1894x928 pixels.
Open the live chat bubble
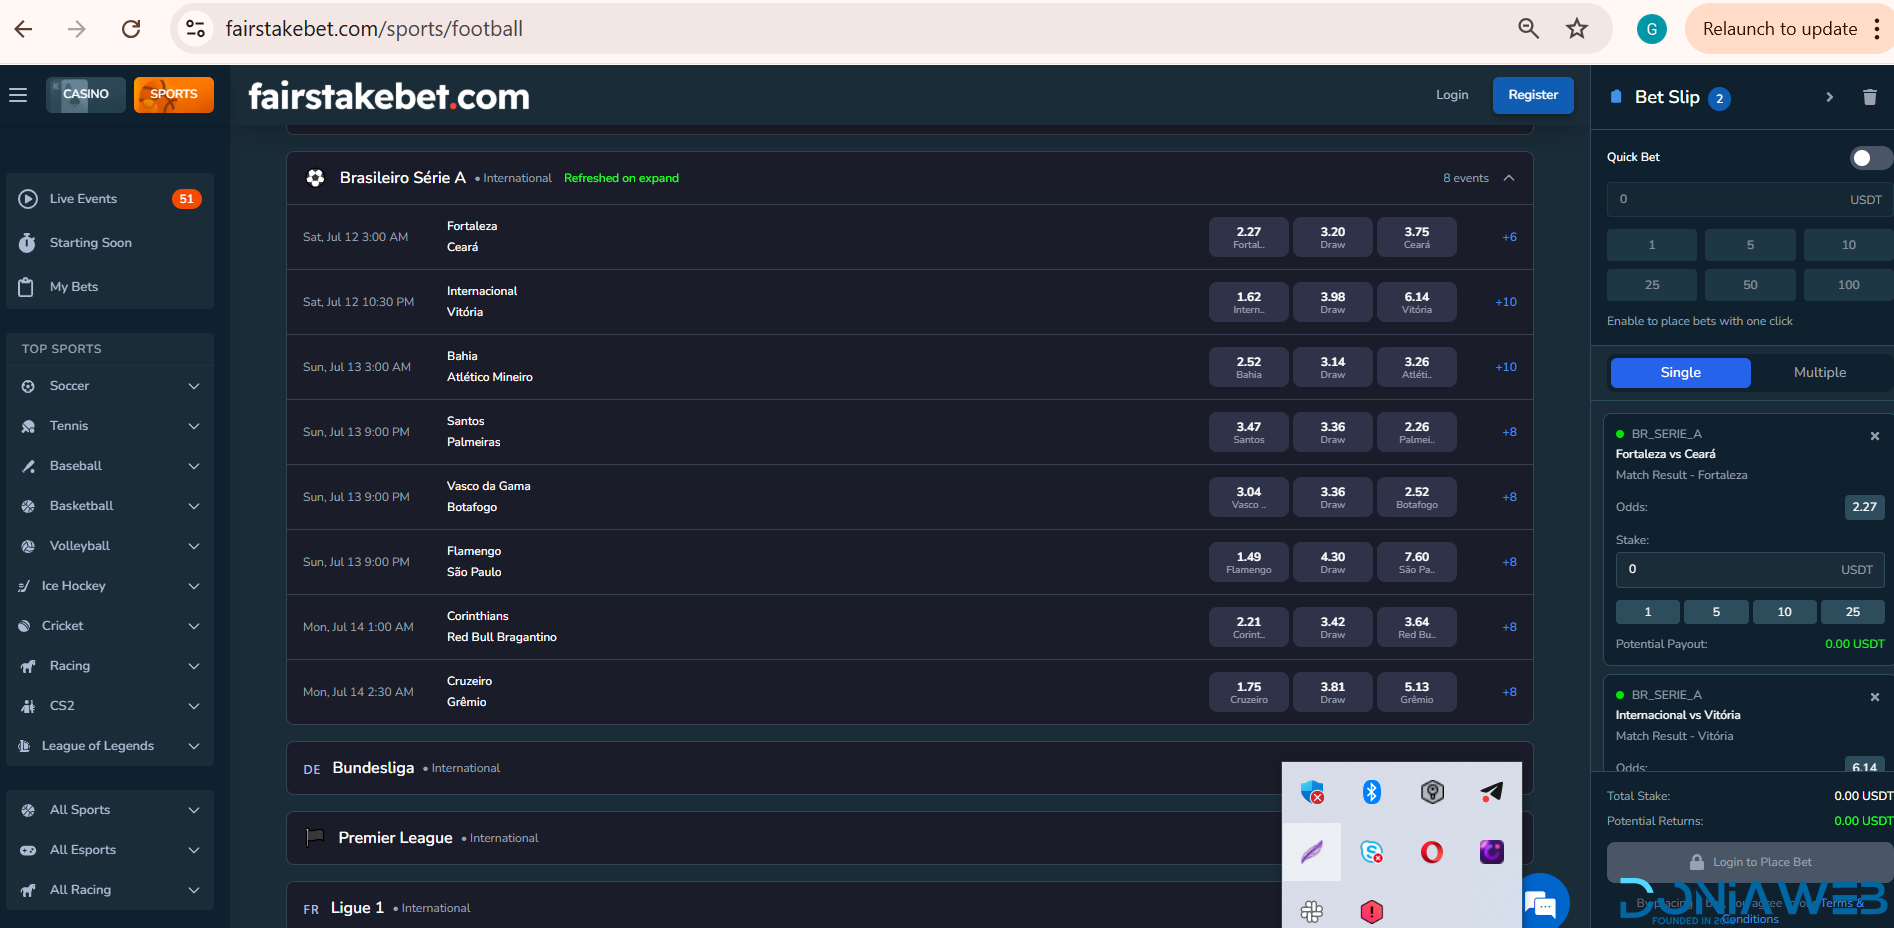1541,903
